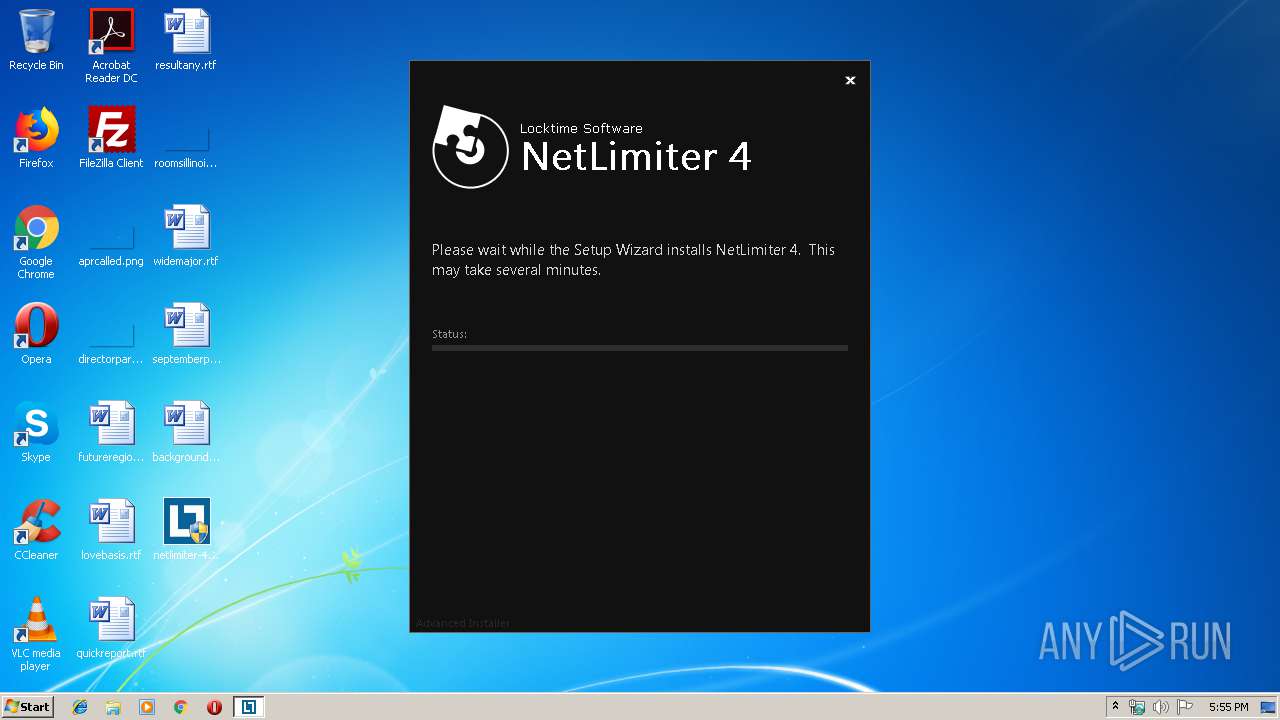Select the lovebasis.rtf document icon

tap(111, 530)
